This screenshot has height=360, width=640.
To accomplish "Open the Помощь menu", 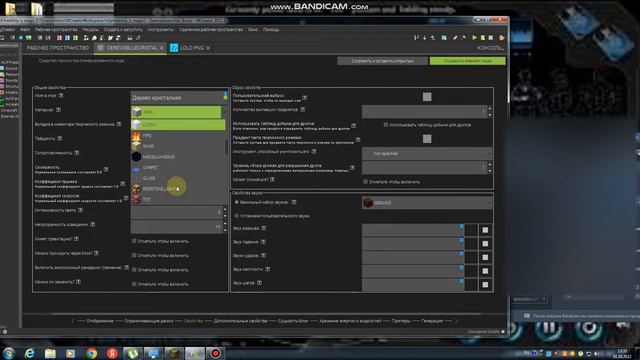I will coord(271,29).
